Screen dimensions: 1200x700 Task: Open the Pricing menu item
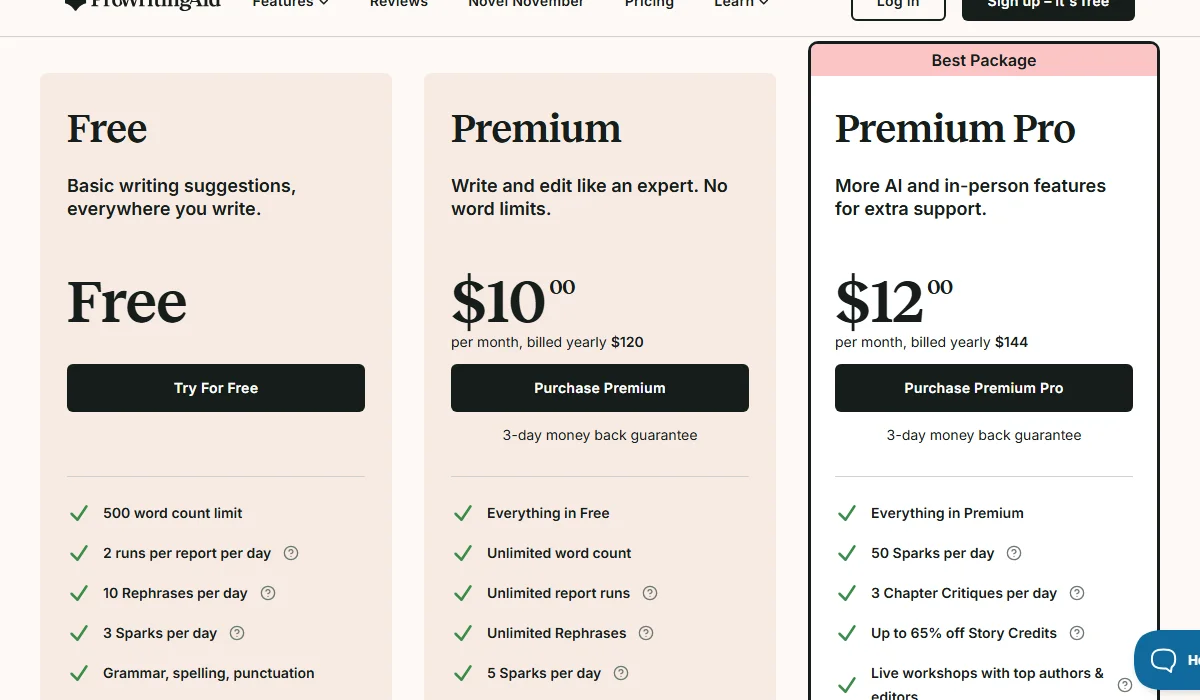tap(649, 4)
